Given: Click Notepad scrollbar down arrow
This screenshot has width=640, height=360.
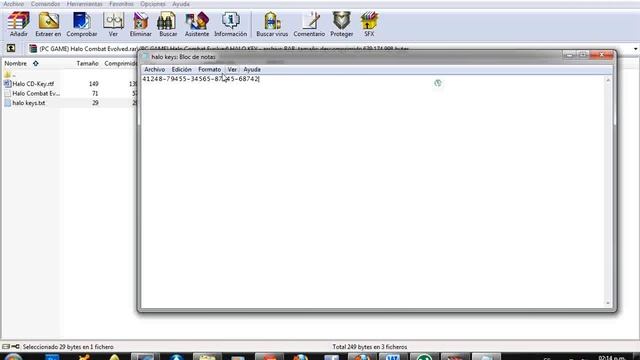Looking at the screenshot, I should point(608,303).
